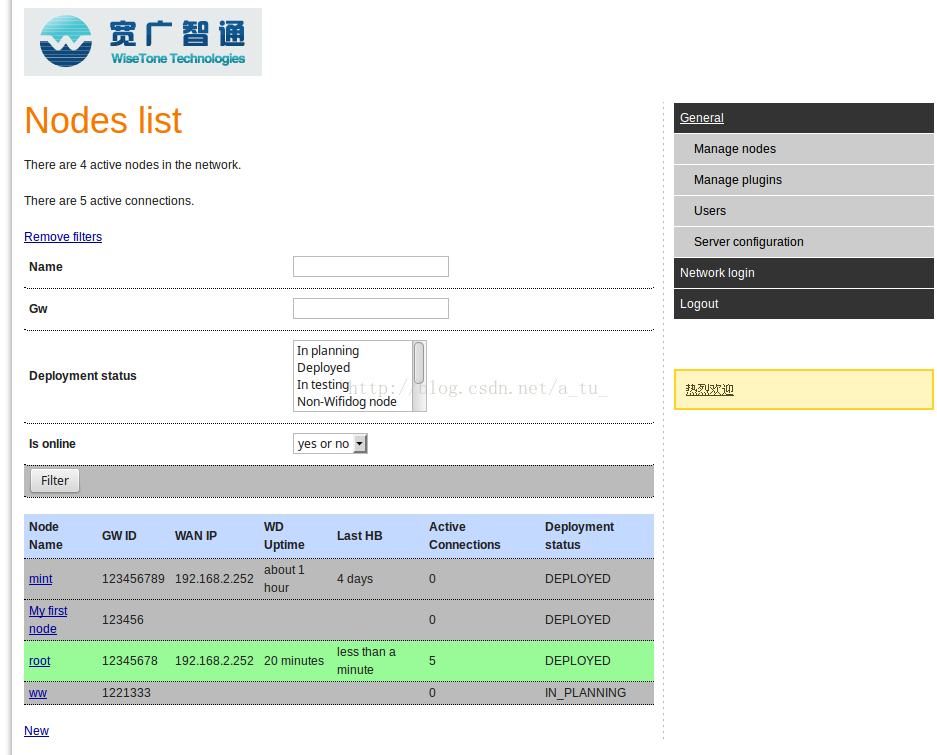
Task: Select 'In testing' deployment status option
Action: [x=323, y=384]
